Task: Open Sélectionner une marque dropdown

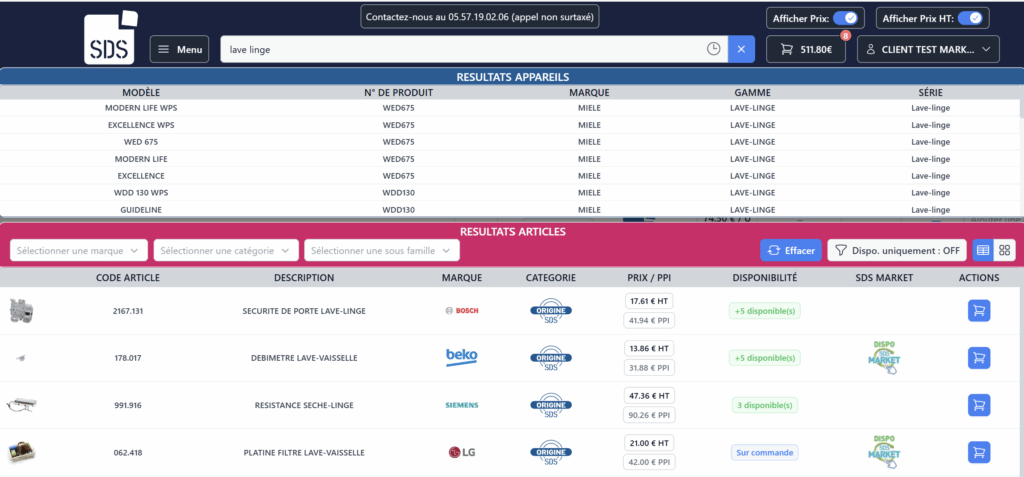Action: (x=78, y=250)
